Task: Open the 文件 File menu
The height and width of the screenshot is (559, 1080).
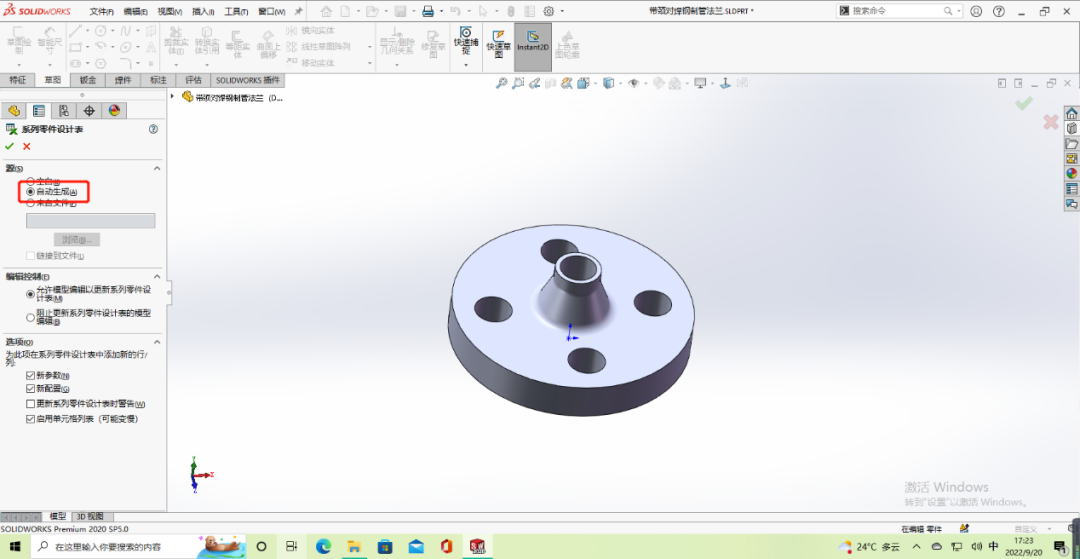Action: (x=102, y=12)
